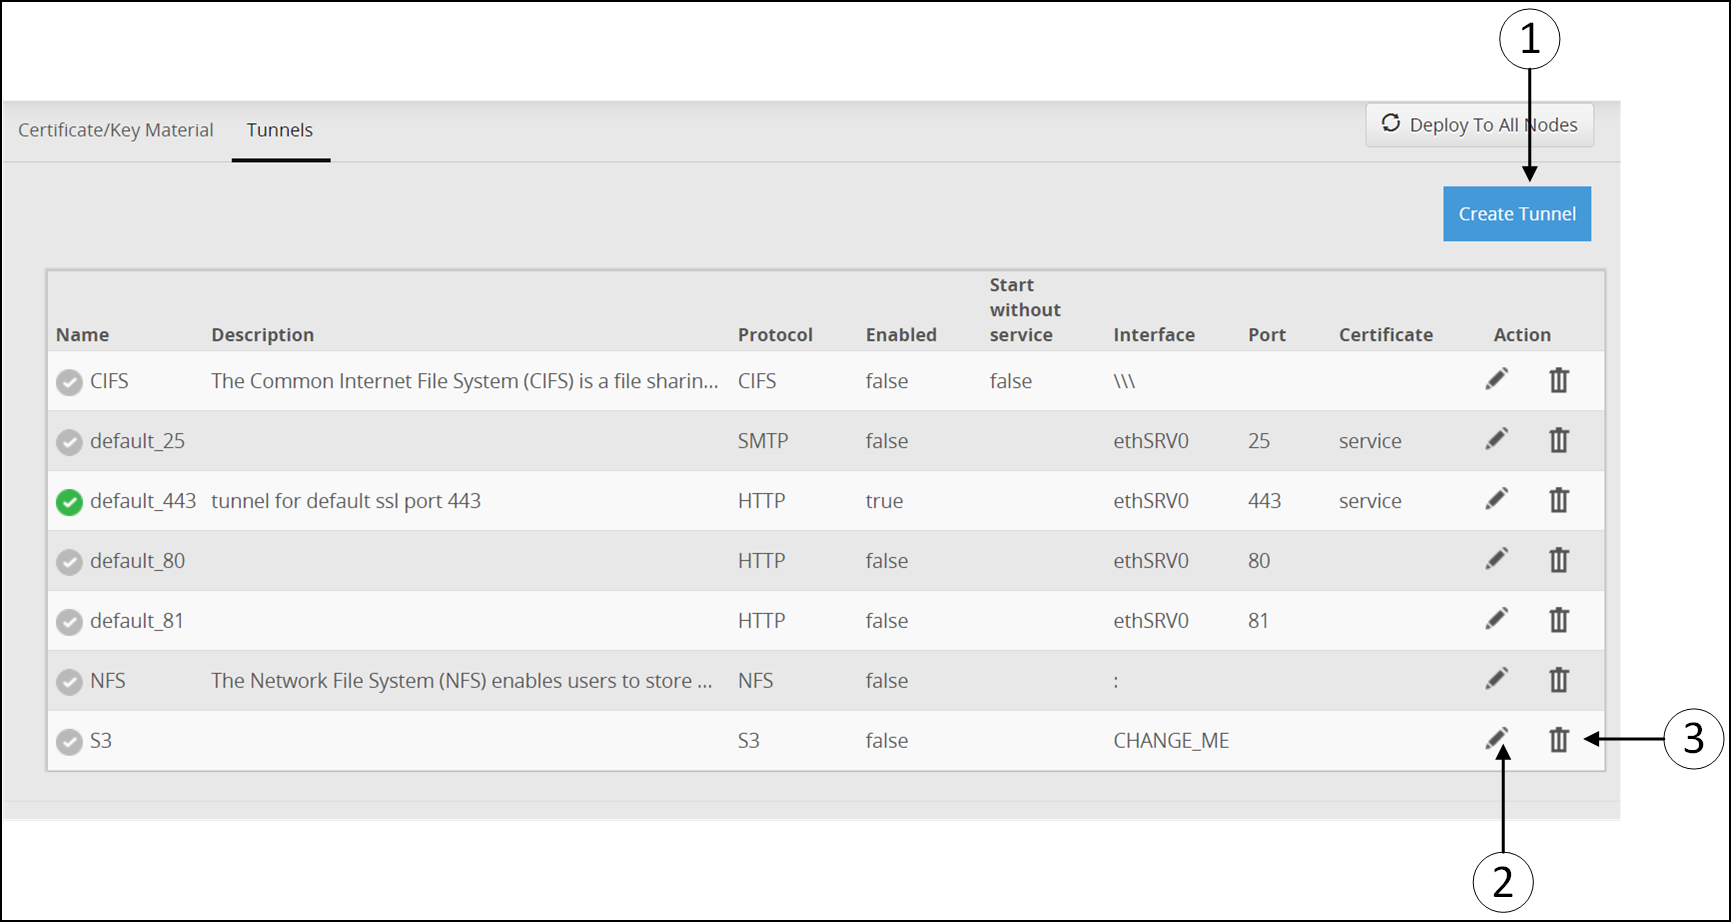The image size is (1731, 922).
Task: Edit the default_80 tunnel entry
Action: pos(1496,560)
